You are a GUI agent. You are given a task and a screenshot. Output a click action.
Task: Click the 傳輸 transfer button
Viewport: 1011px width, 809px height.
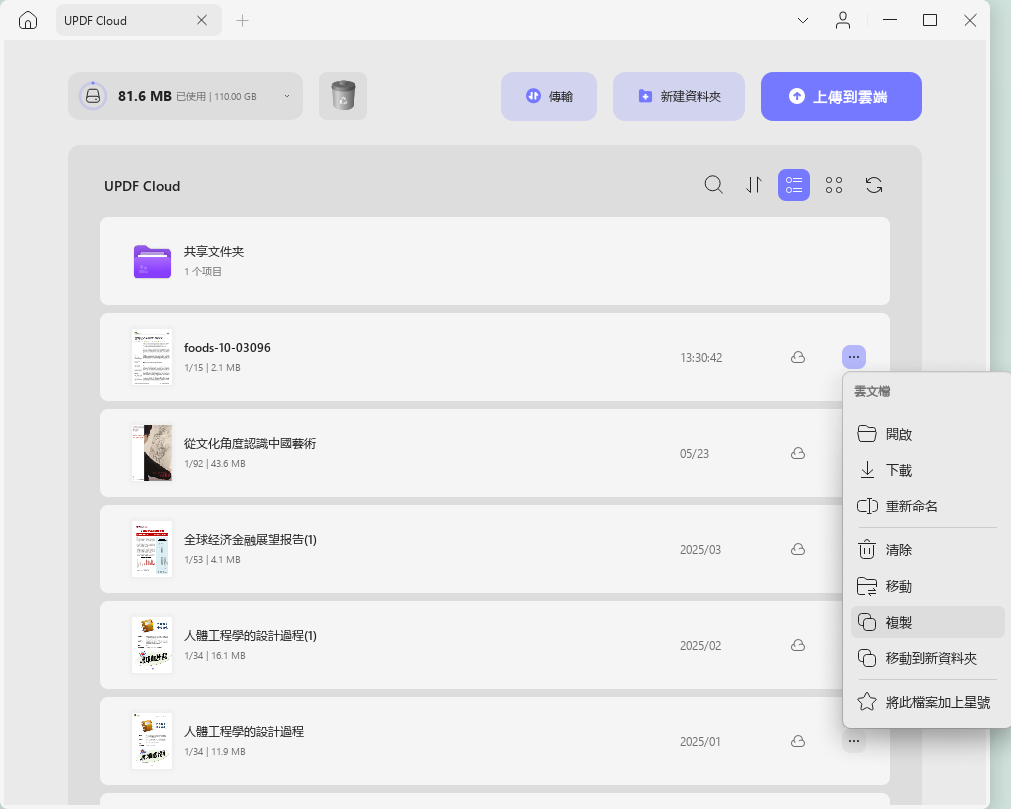(x=549, y=96)
